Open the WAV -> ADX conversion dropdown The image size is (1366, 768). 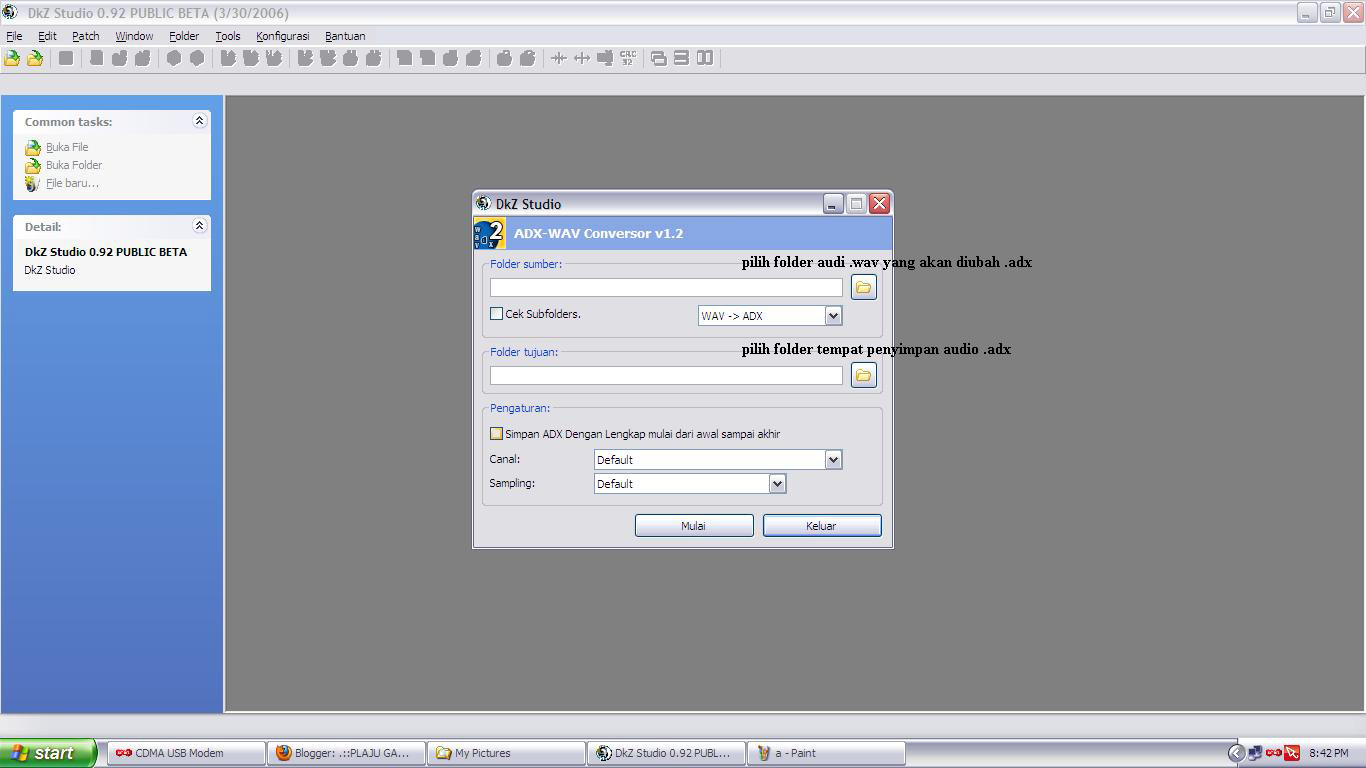833,316
